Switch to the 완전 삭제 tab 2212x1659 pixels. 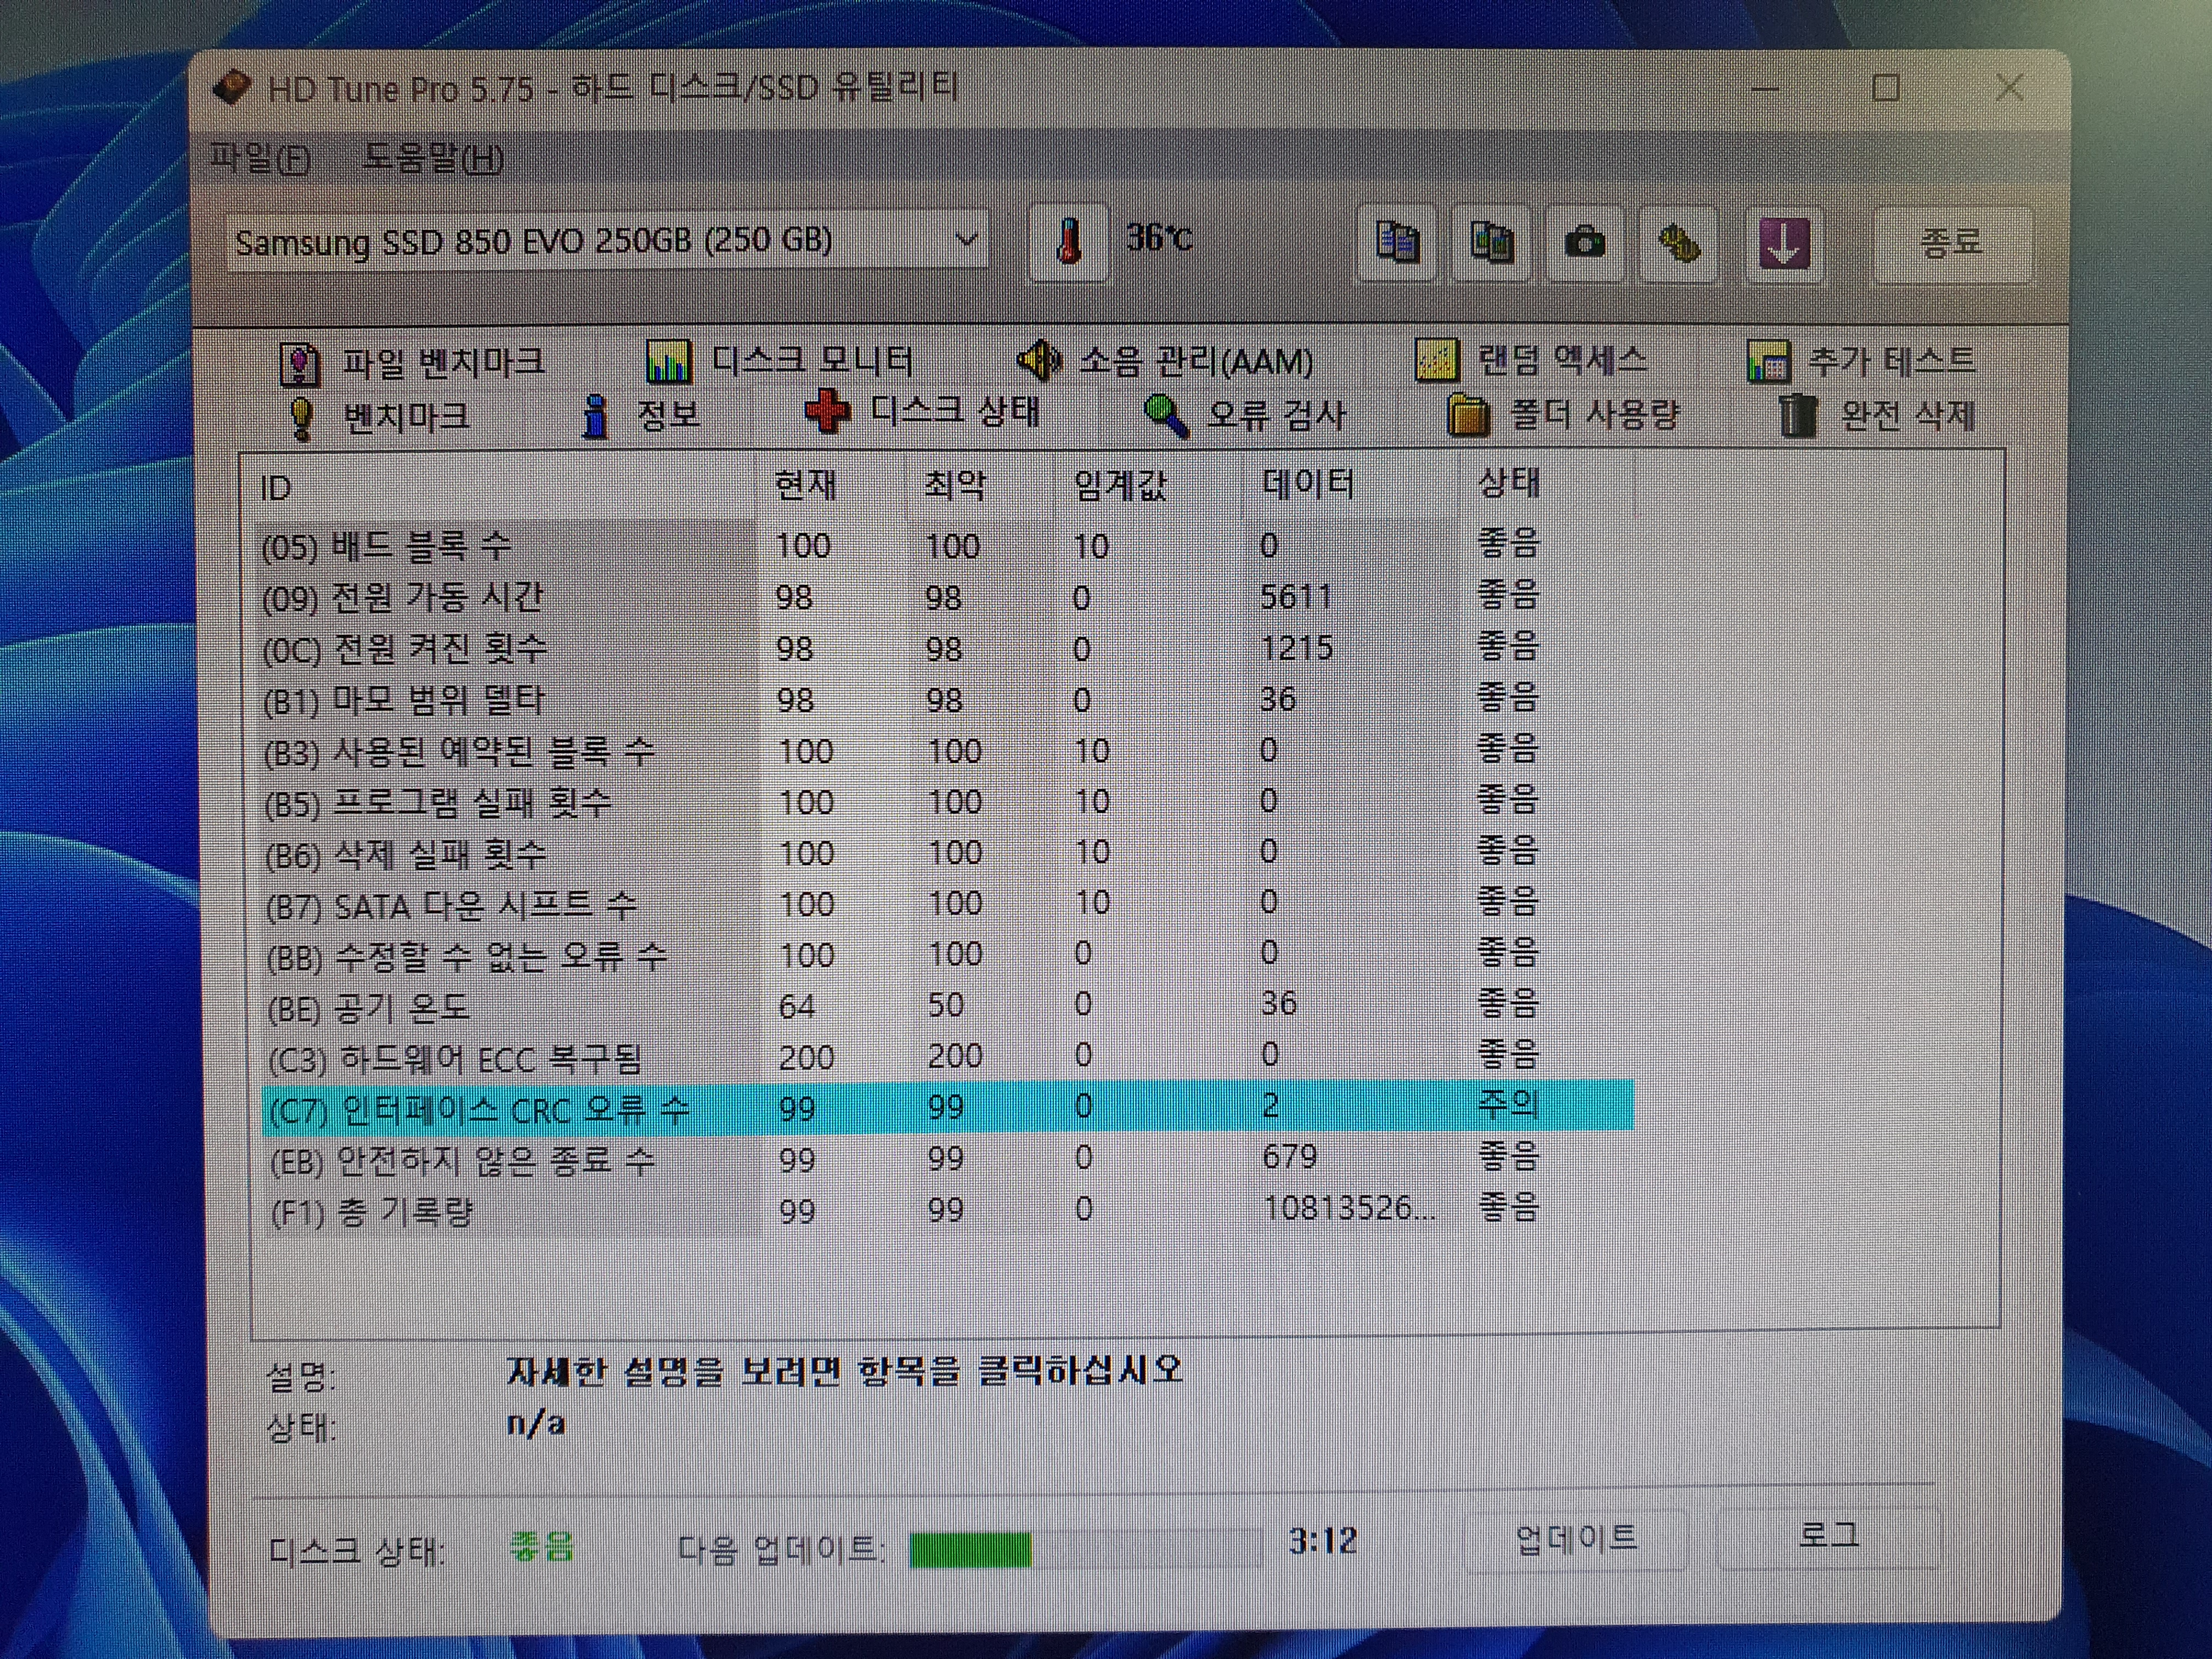[1878, 415]
